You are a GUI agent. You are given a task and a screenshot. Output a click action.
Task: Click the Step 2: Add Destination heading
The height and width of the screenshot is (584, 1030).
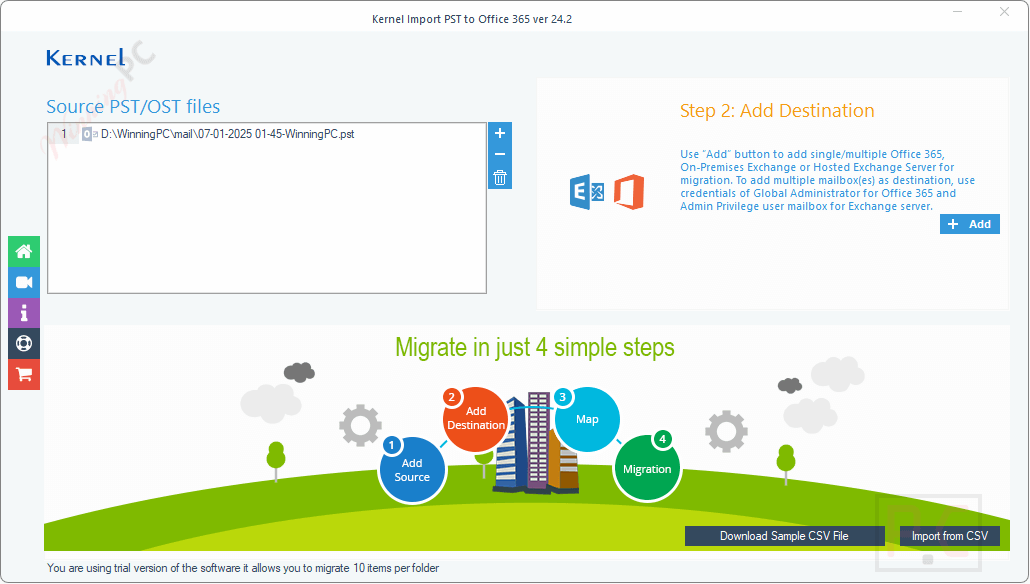pos(777,110)
